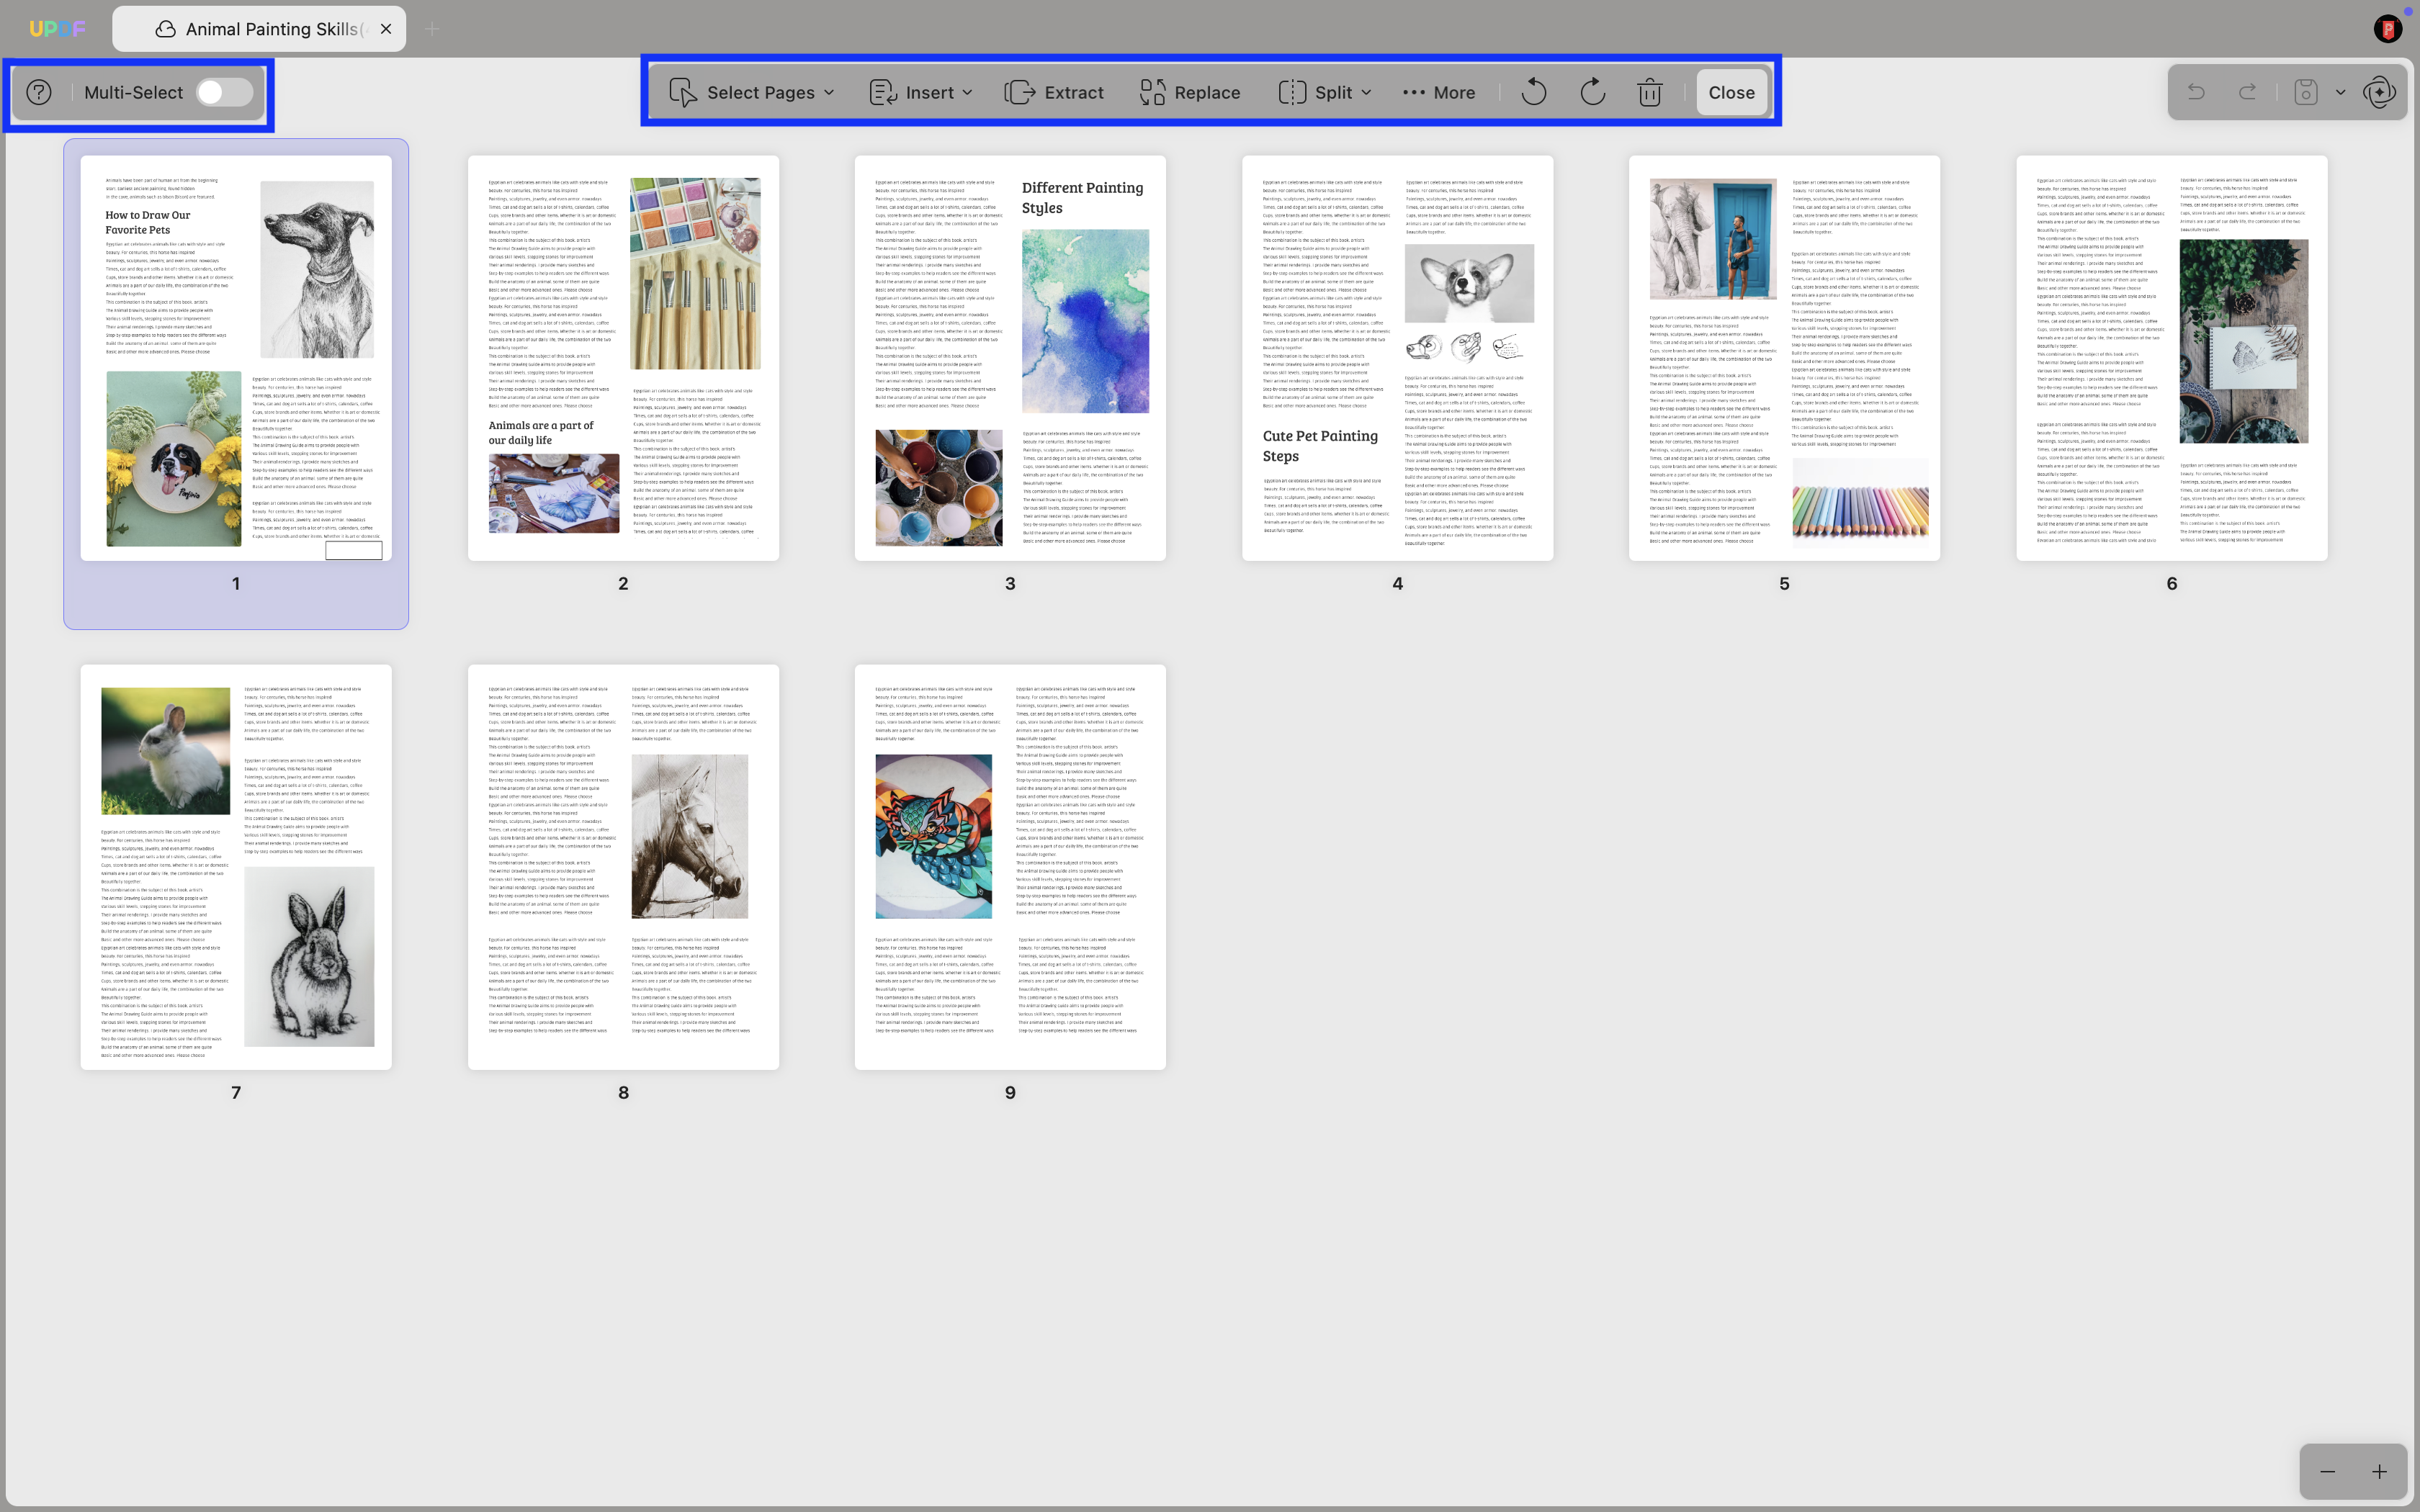Open the Select Pages dropdown

[752, 92]
